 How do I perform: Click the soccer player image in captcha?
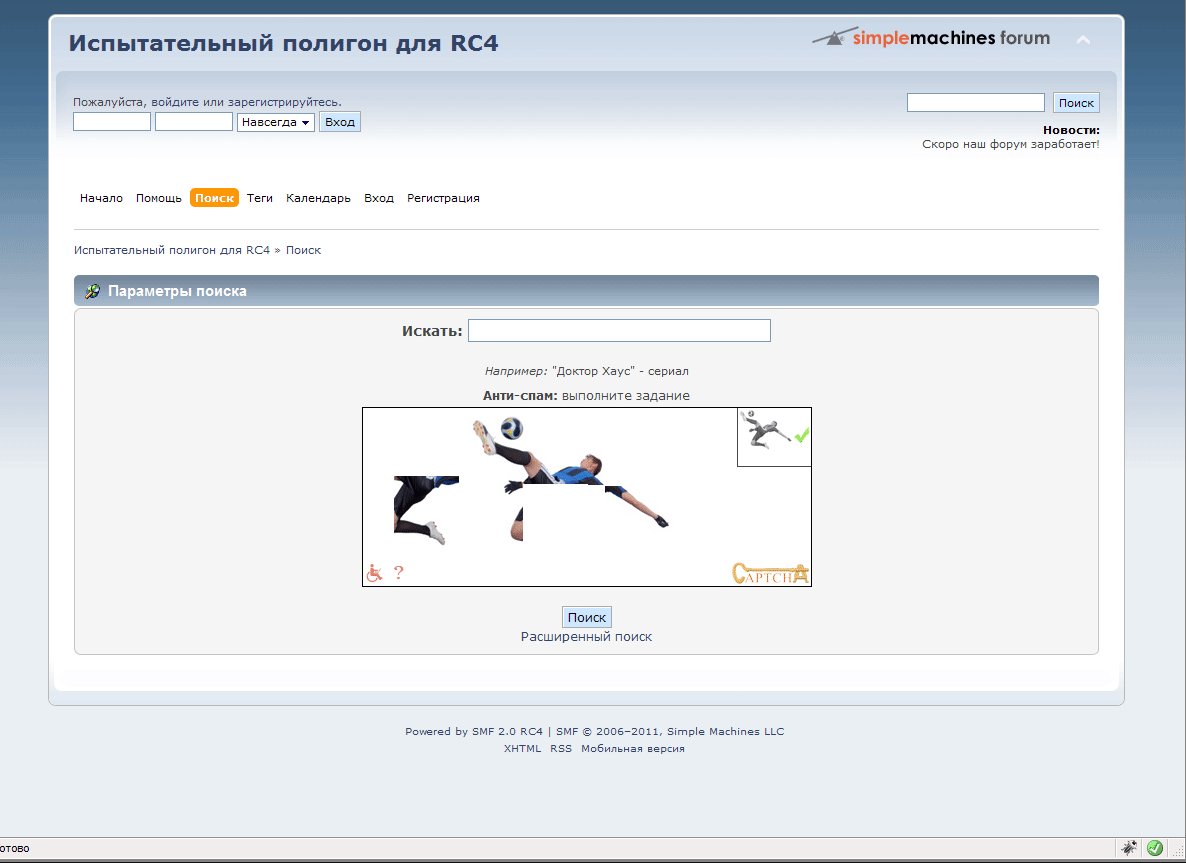[571, 477]
